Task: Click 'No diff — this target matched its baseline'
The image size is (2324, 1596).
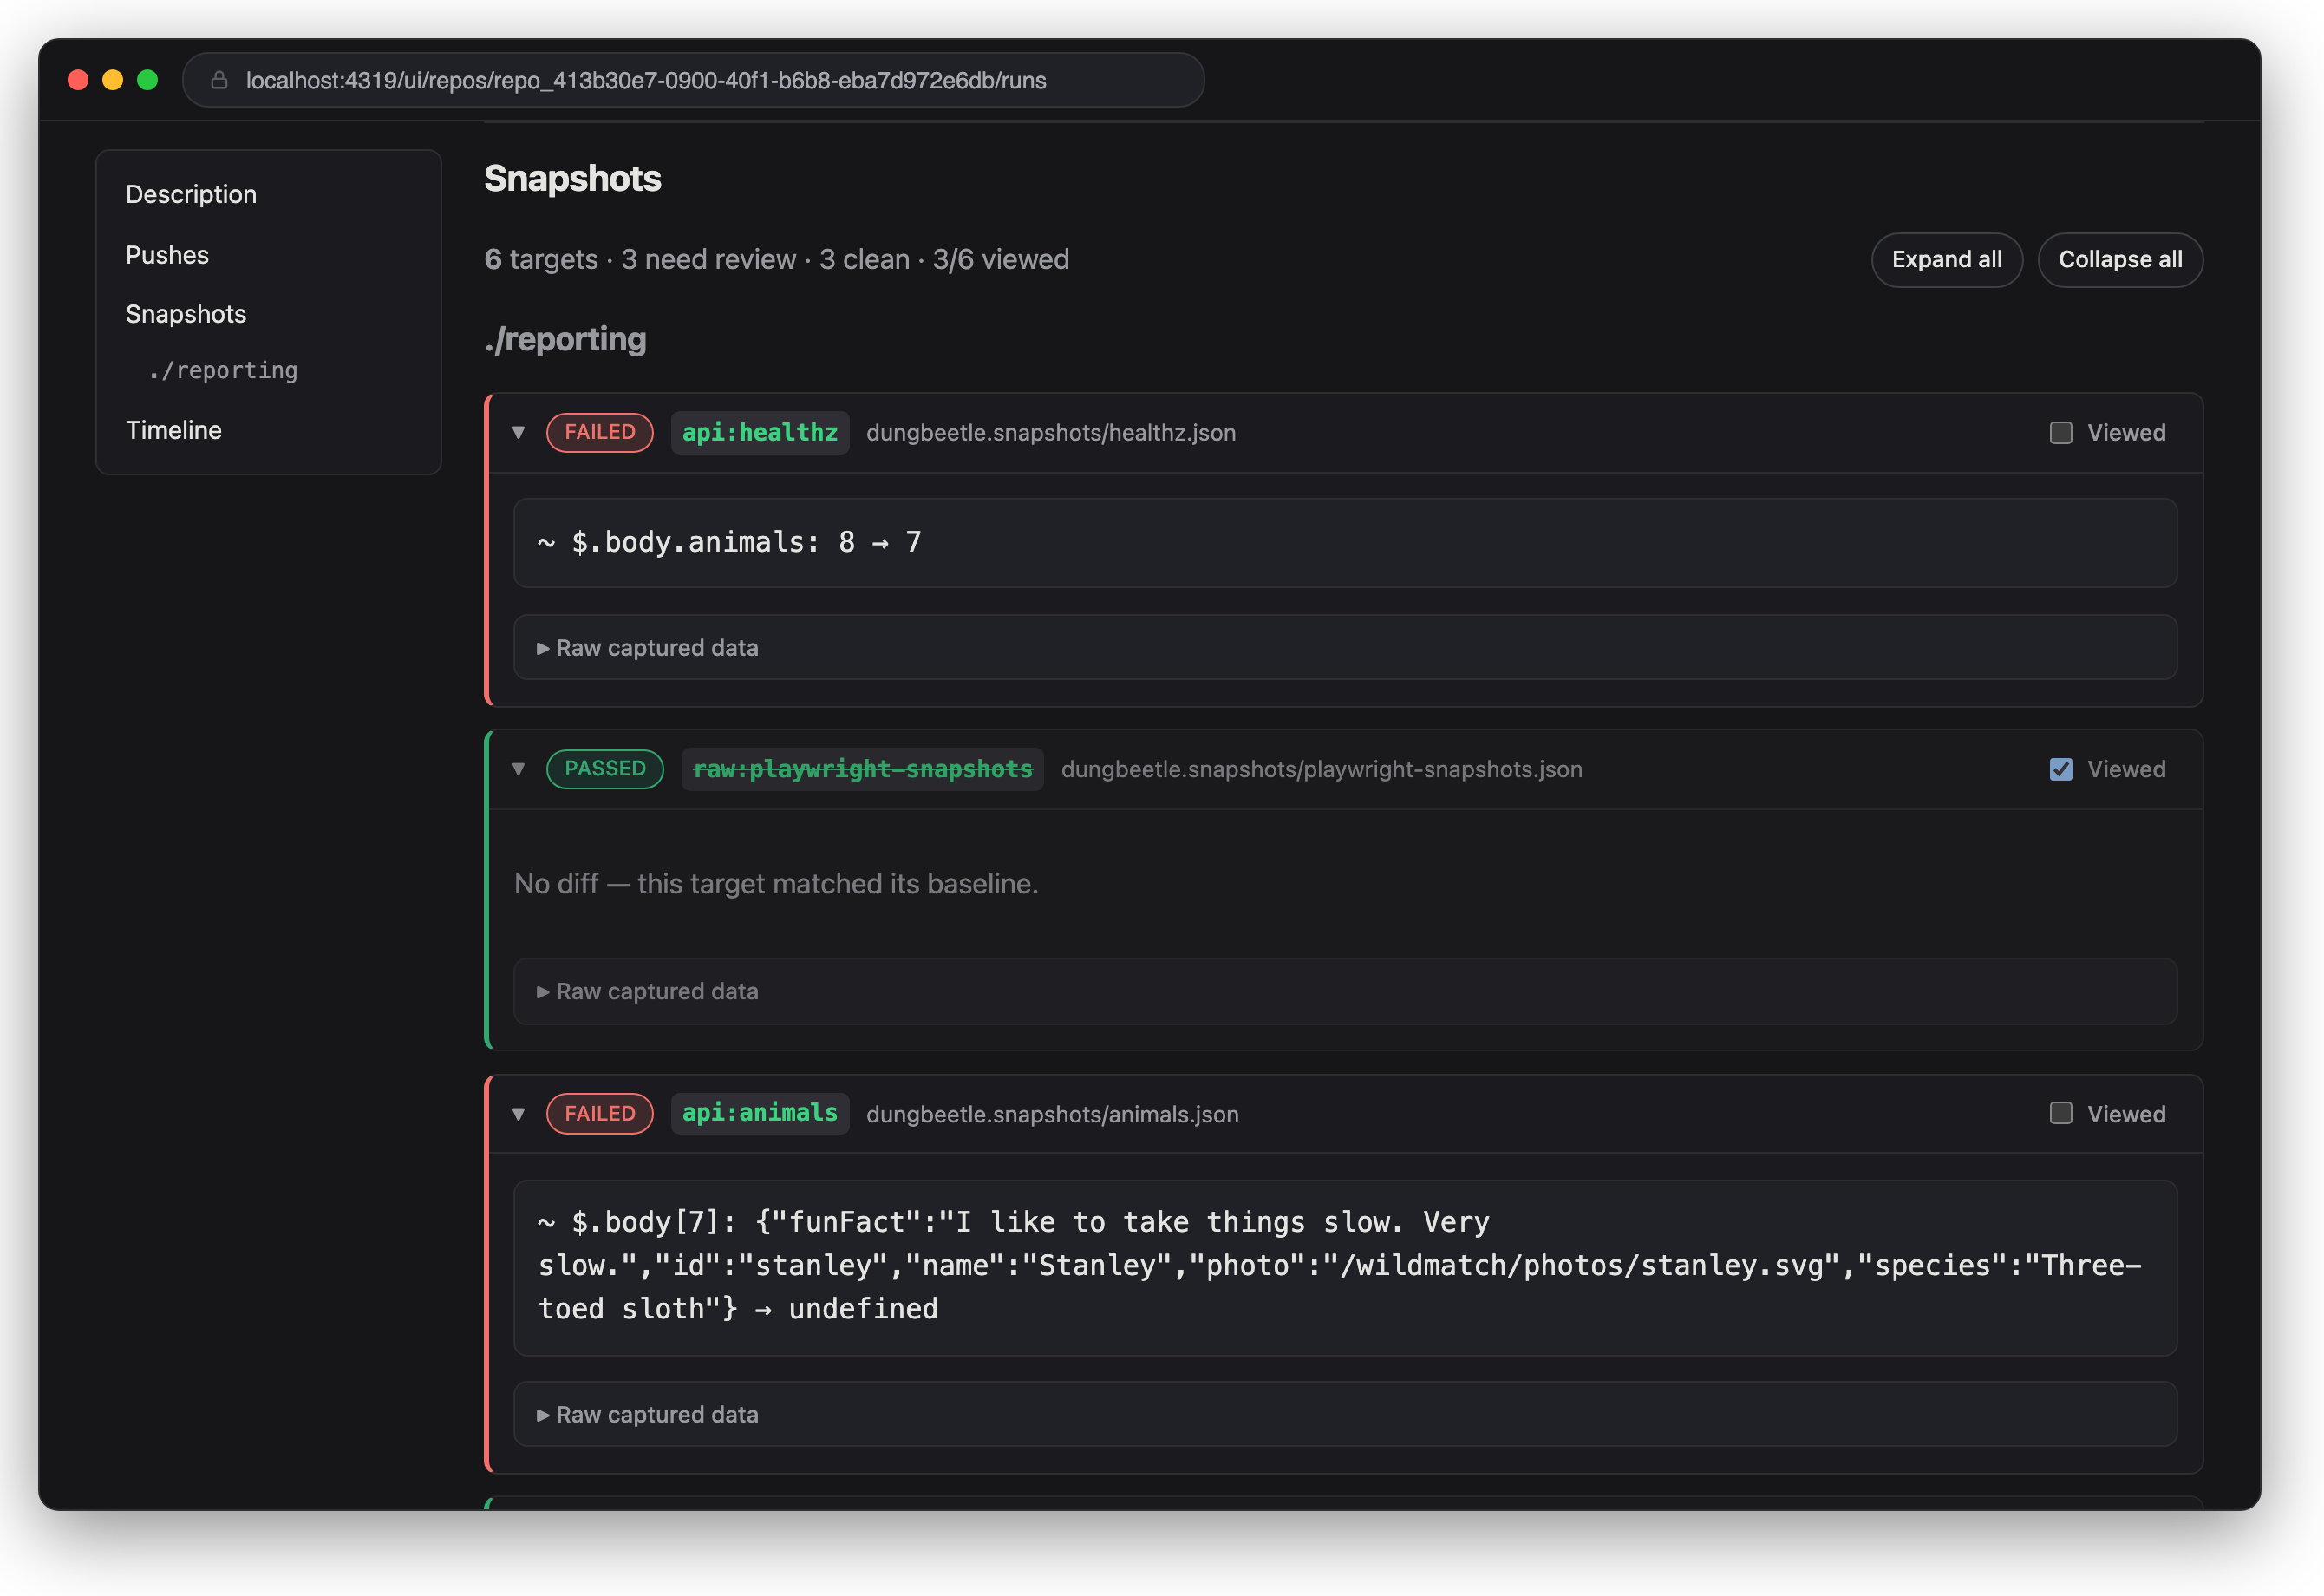Action: (x=776, y=884)
